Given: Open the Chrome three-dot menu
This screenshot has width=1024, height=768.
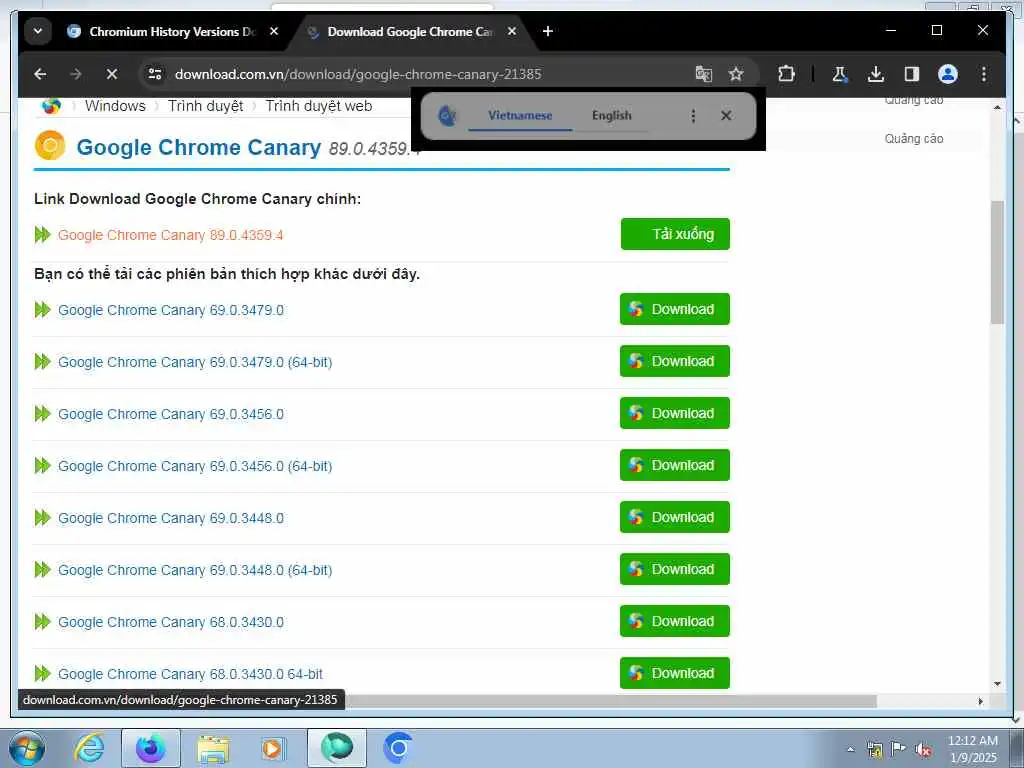Looking at the screenshot, I should 984,74.
